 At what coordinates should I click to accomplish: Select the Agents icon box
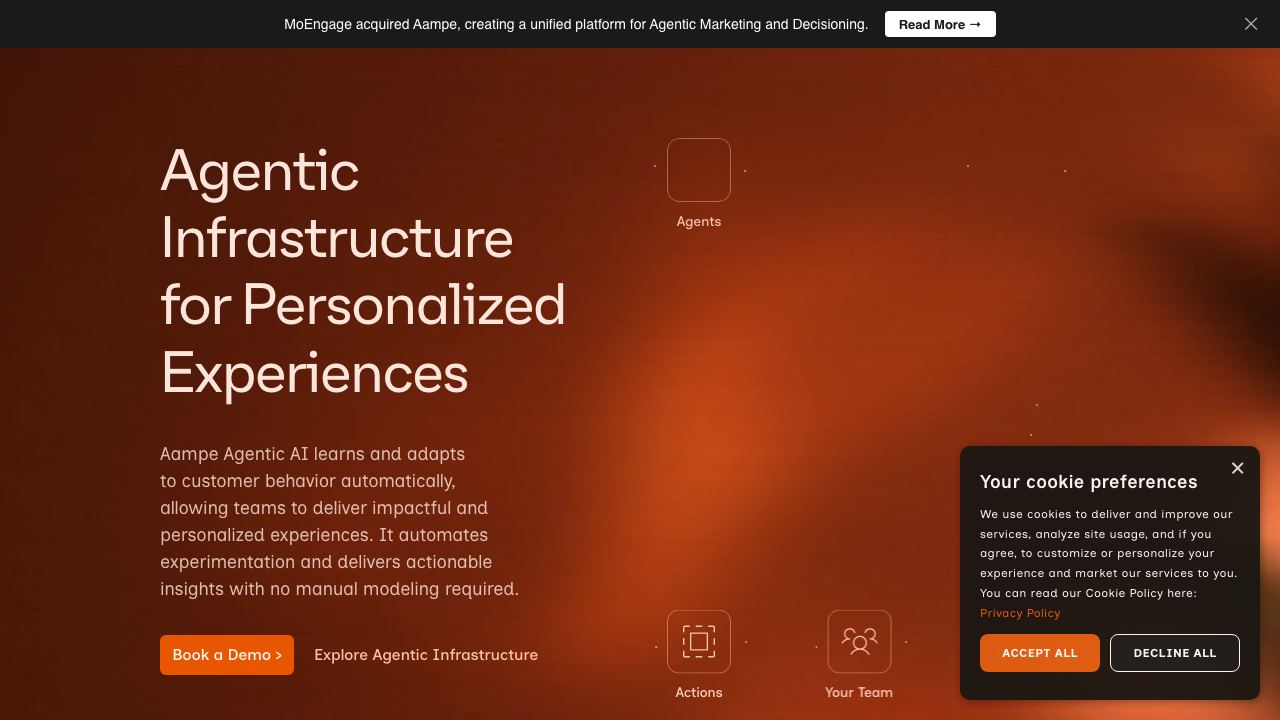point(699,170)
